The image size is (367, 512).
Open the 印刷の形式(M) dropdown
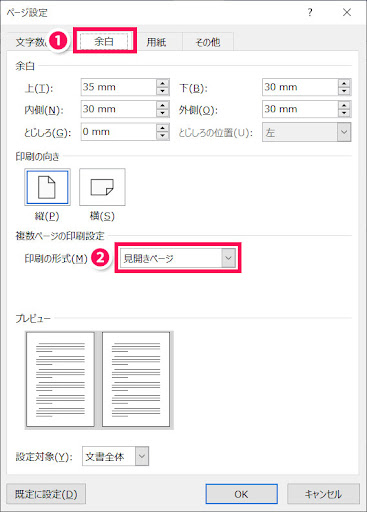pos(178,258)
